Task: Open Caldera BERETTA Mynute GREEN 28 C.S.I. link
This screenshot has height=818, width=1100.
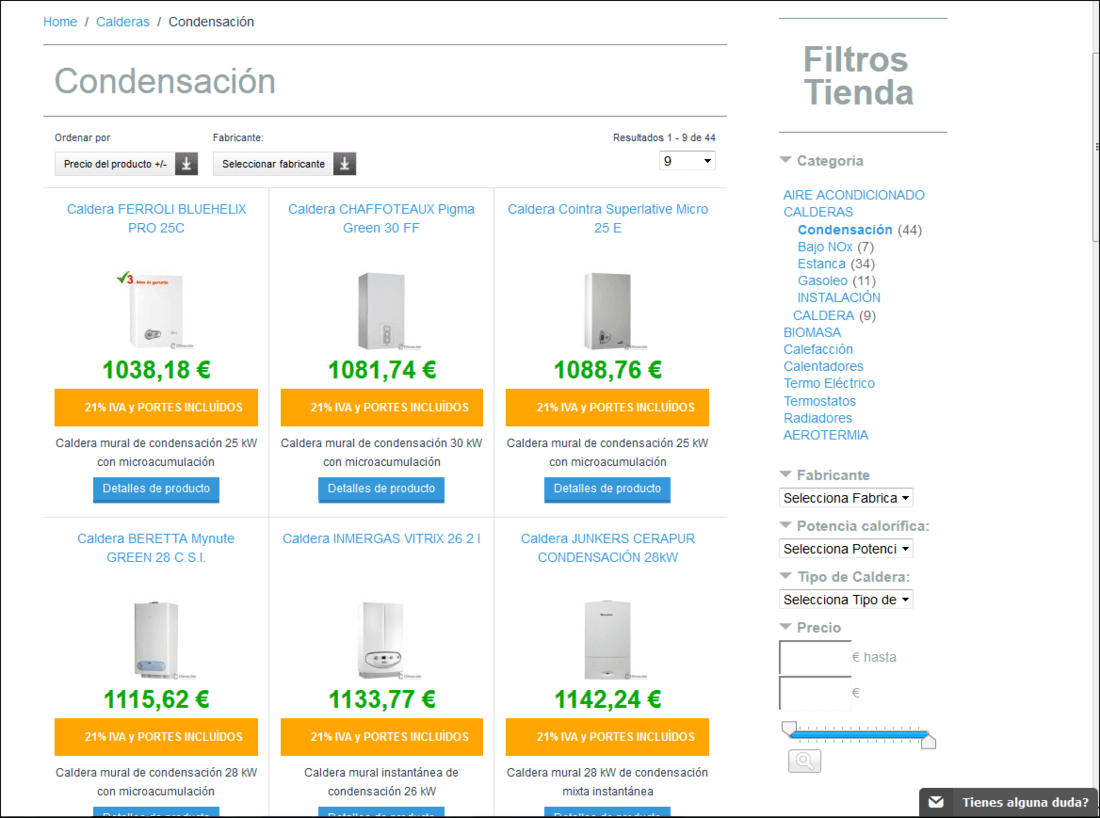Action: click(156, 548)
